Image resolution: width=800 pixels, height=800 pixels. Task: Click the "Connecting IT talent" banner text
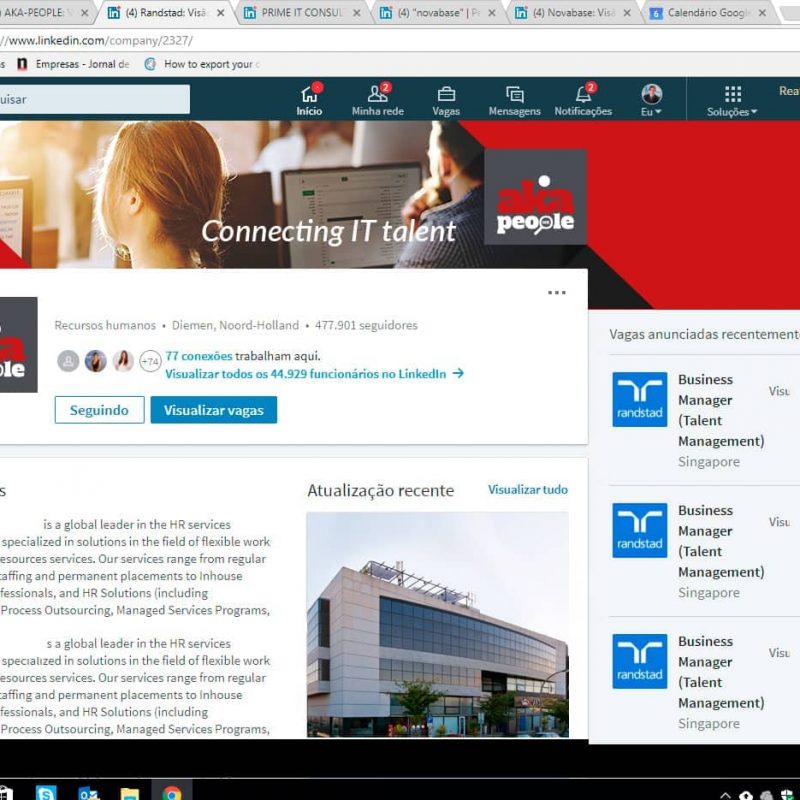pyautogui.click(x=329, y=231)
